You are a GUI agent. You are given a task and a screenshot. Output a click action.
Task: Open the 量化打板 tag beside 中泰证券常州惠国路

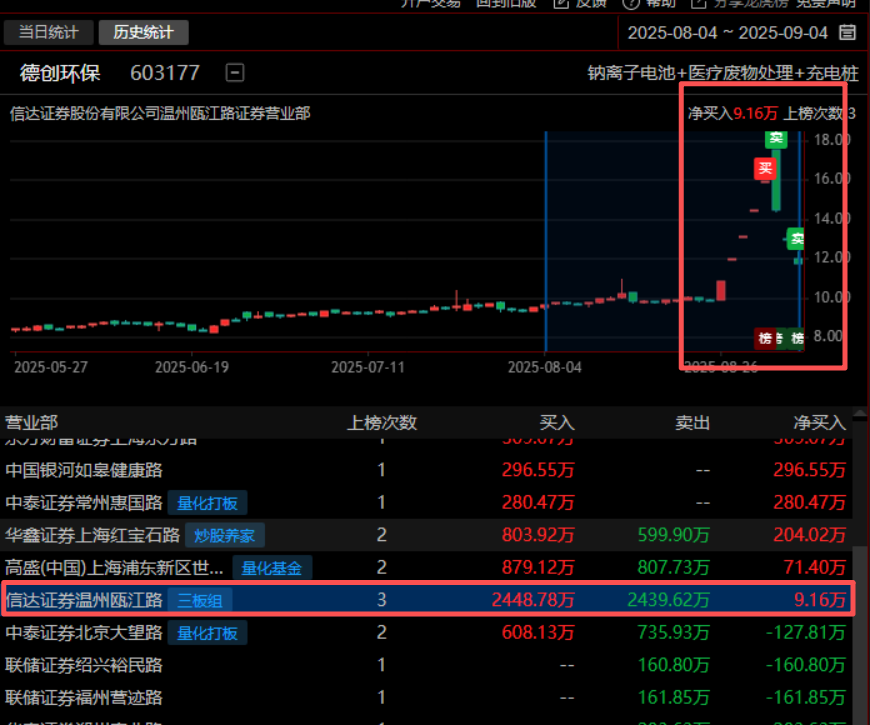coord(207,503)
